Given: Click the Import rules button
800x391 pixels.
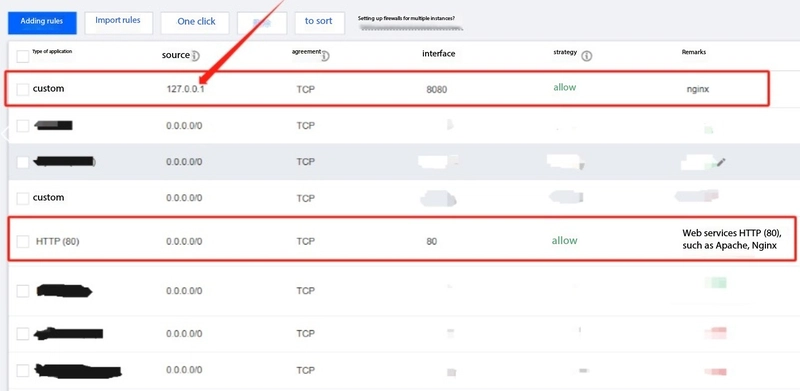Looking at the screenshot, I should (x=118, y=22).
